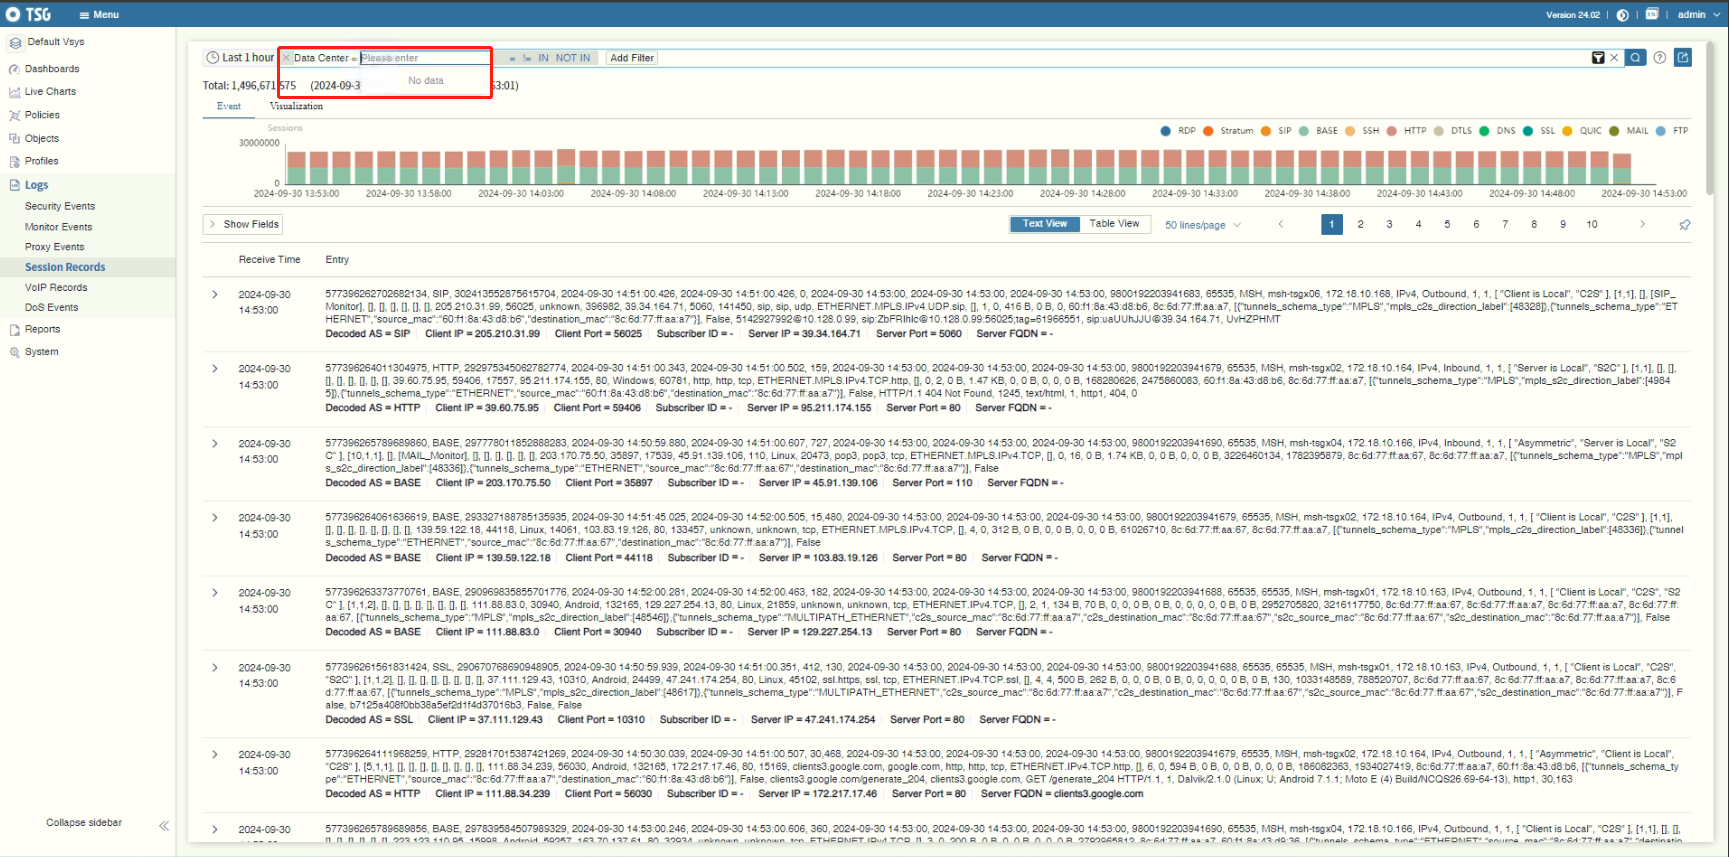Click the Data Center value input field
1729x857 pixels.
click(424, 58)
